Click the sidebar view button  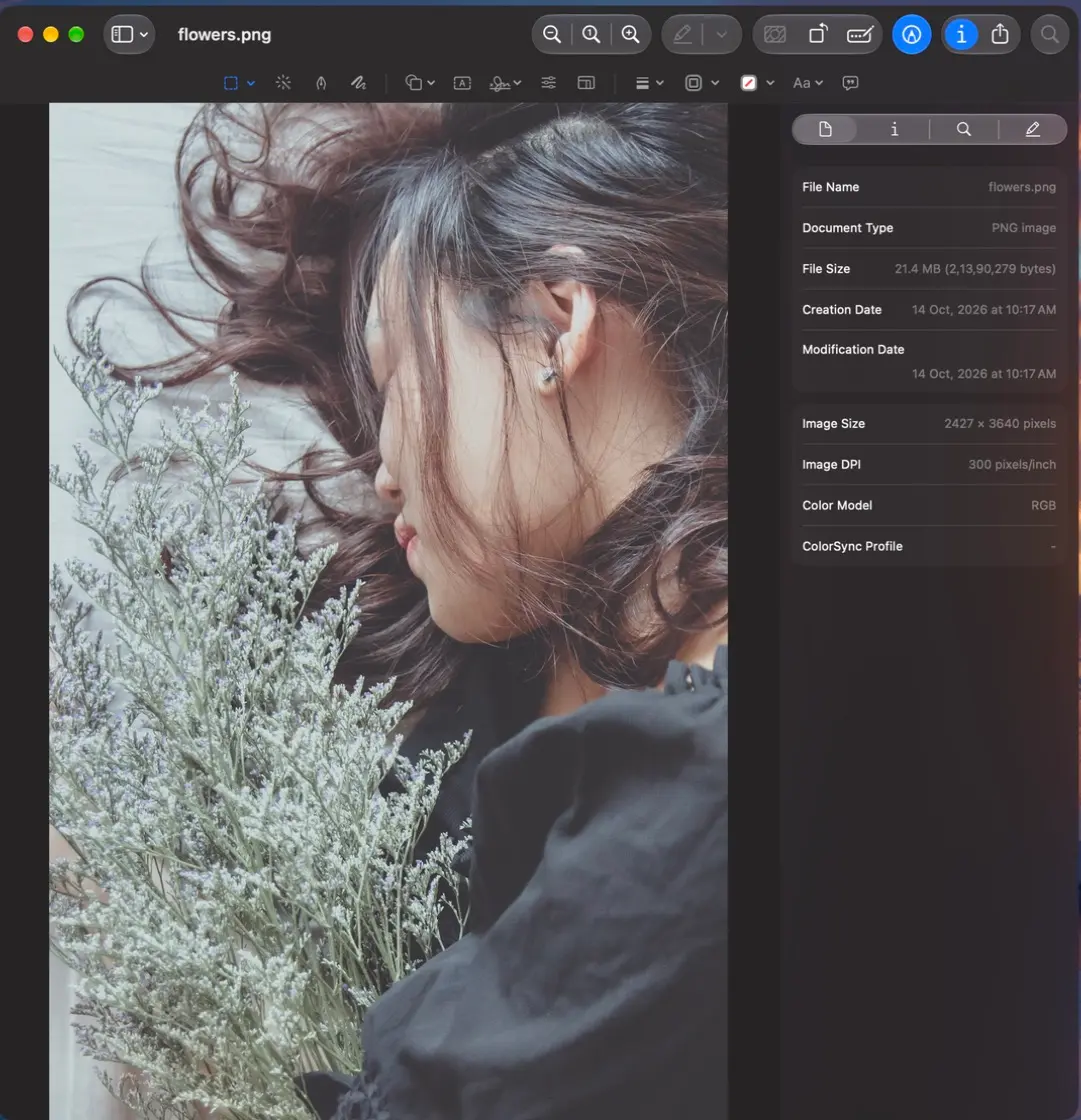tap(122, 34)
